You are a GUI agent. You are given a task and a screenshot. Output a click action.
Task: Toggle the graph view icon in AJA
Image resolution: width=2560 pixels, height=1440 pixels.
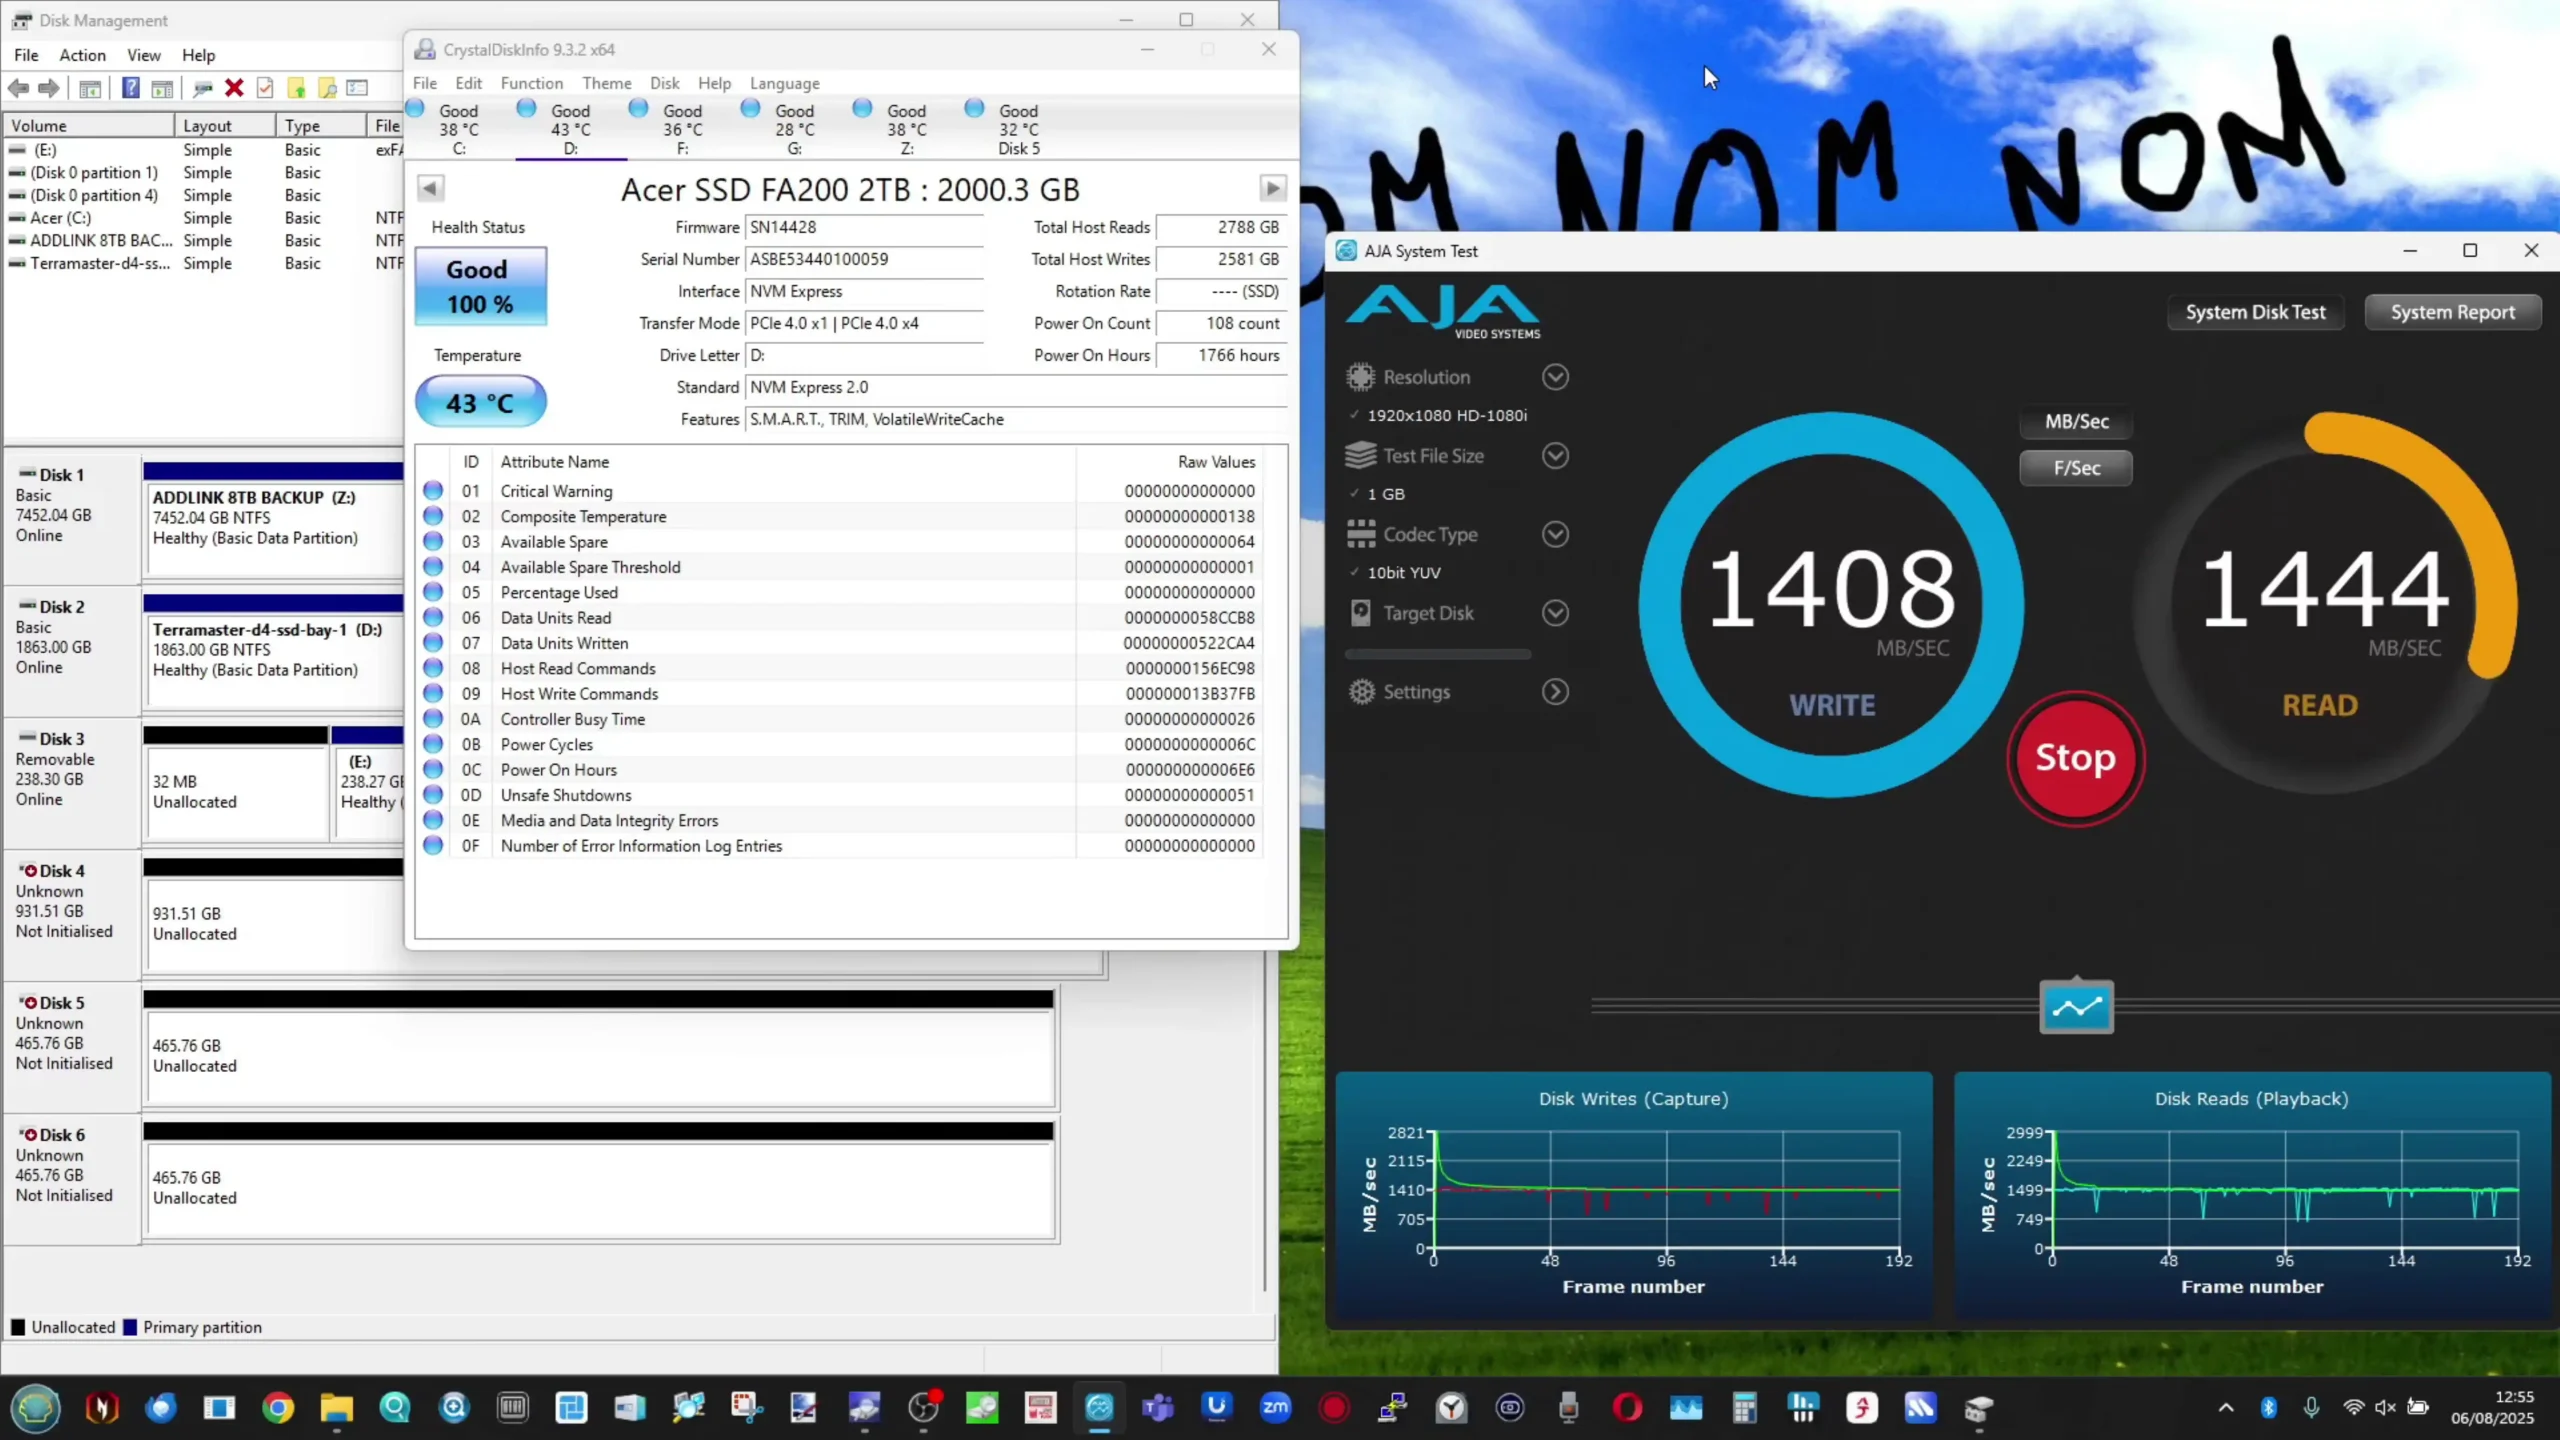[2076, 1007]
